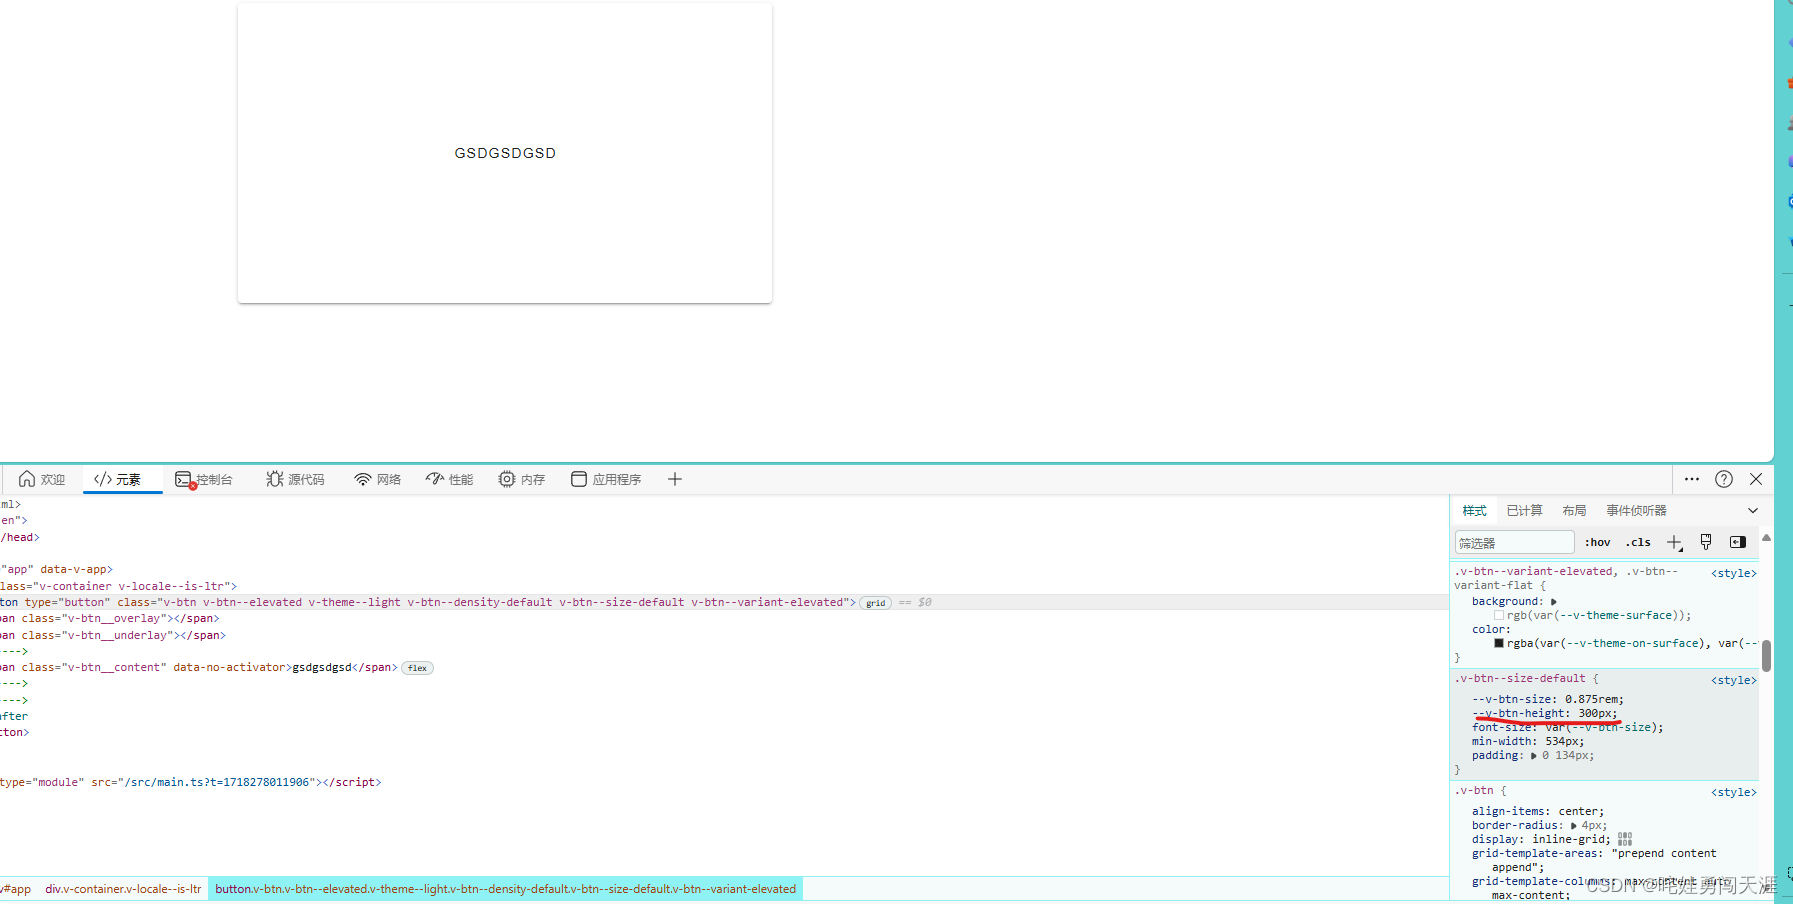Click the styles panel scrollbar thumb
This screenshot has width=1793, height=904.
pyautogui.click(x=1766, y=656)
